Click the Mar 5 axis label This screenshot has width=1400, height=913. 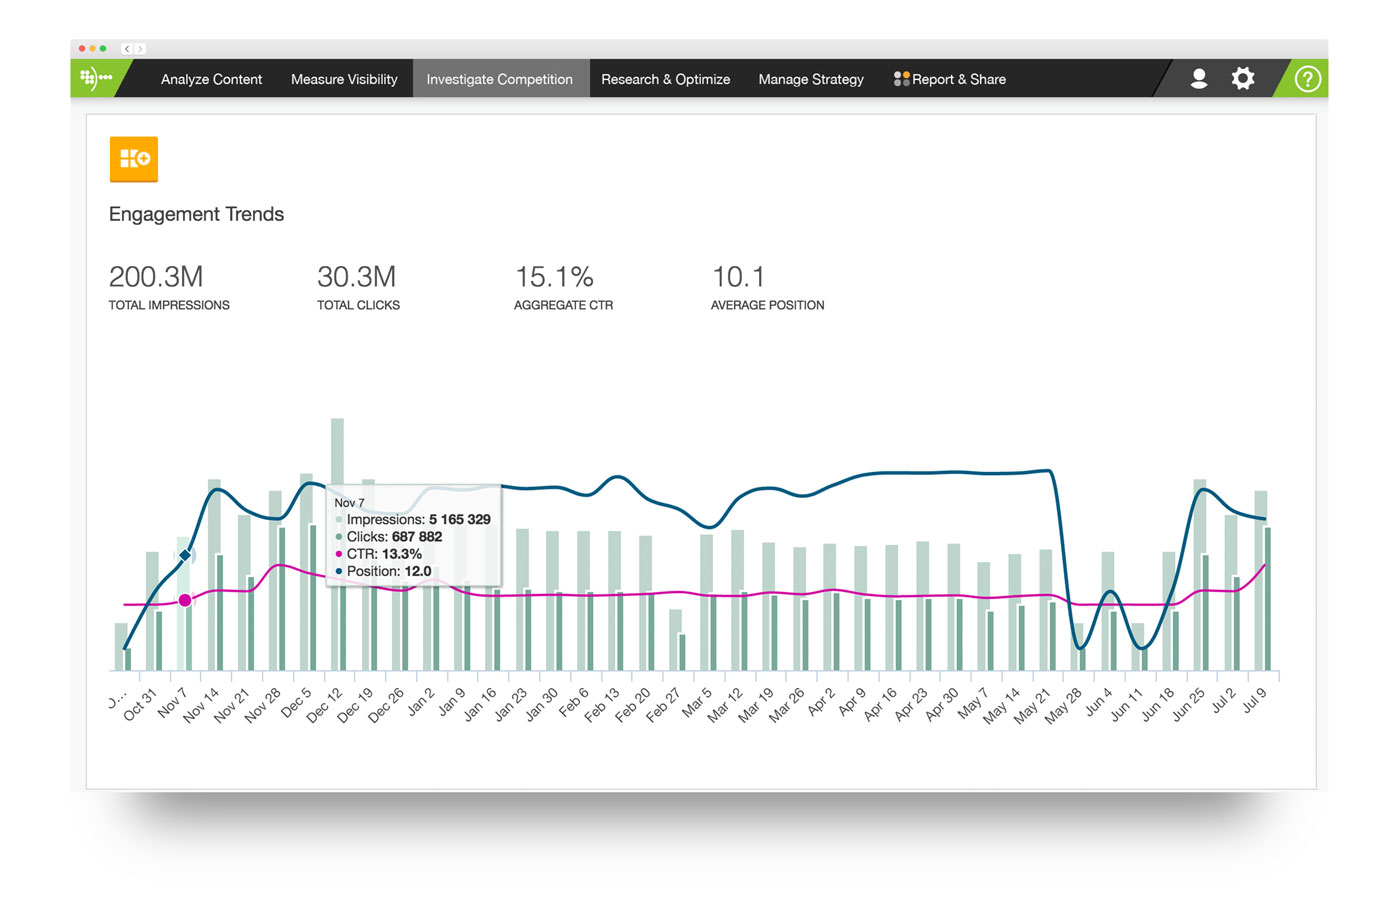(x=697, y=701)
